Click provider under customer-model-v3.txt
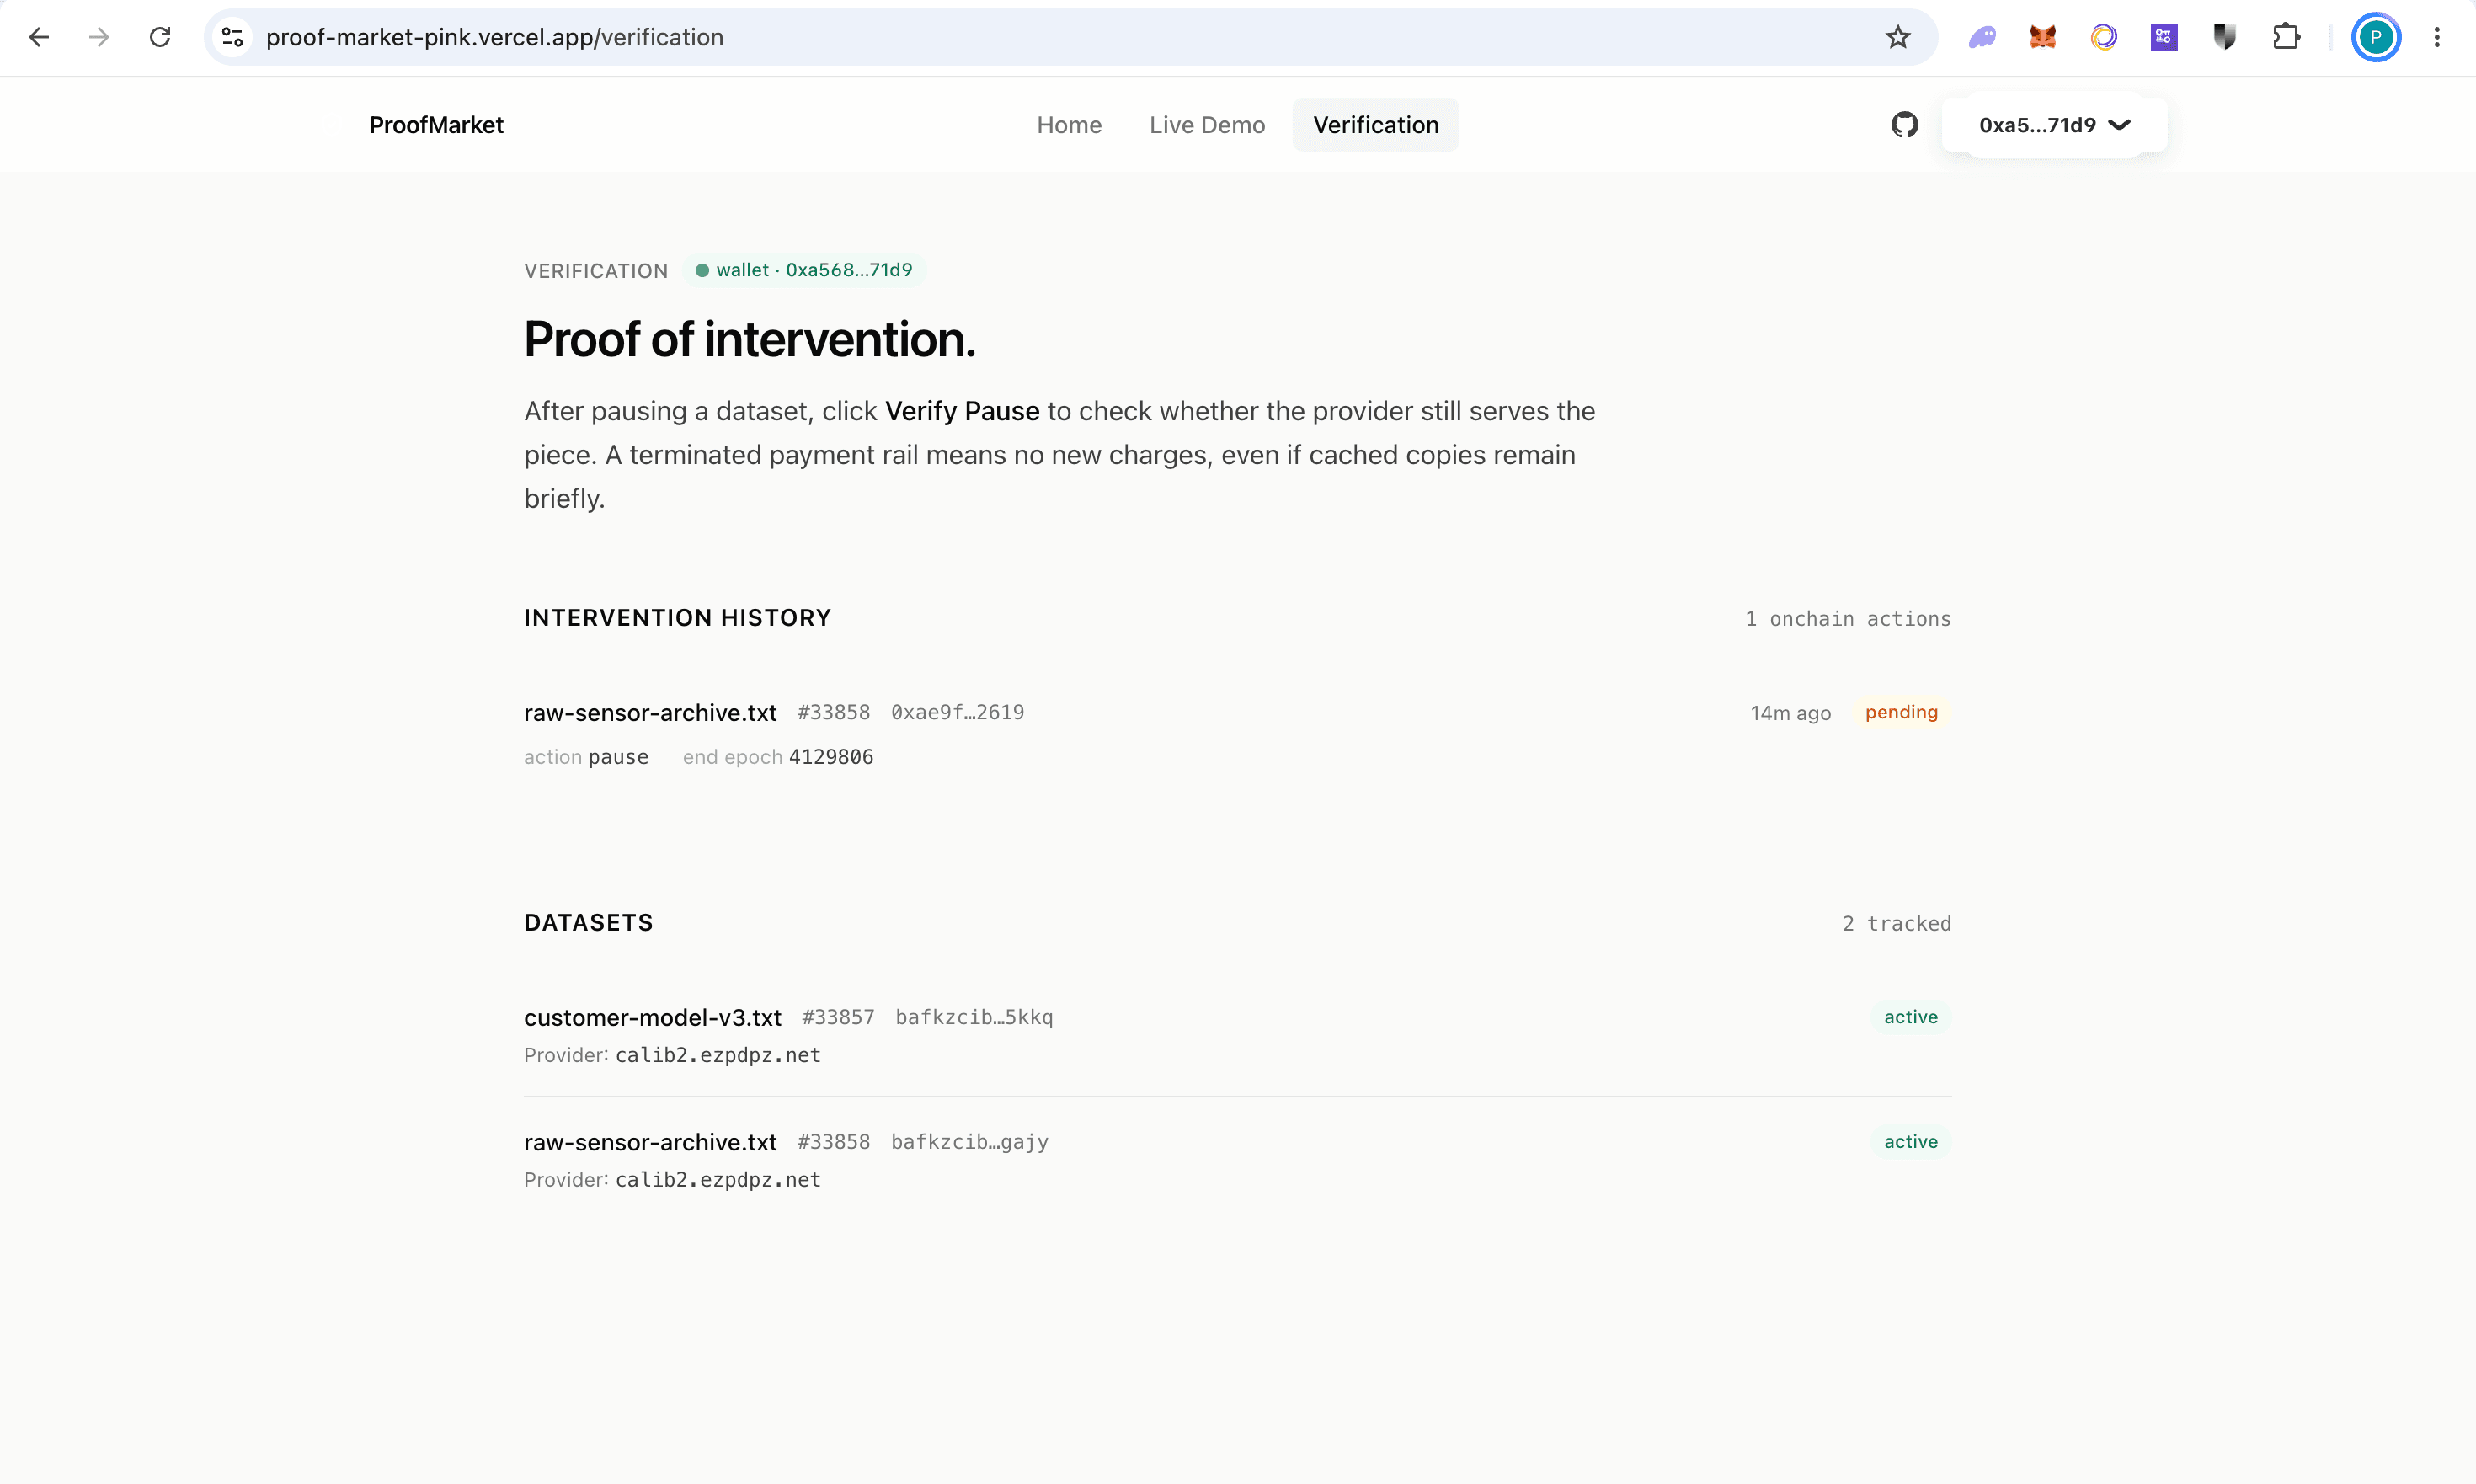 coord(718,1056)
